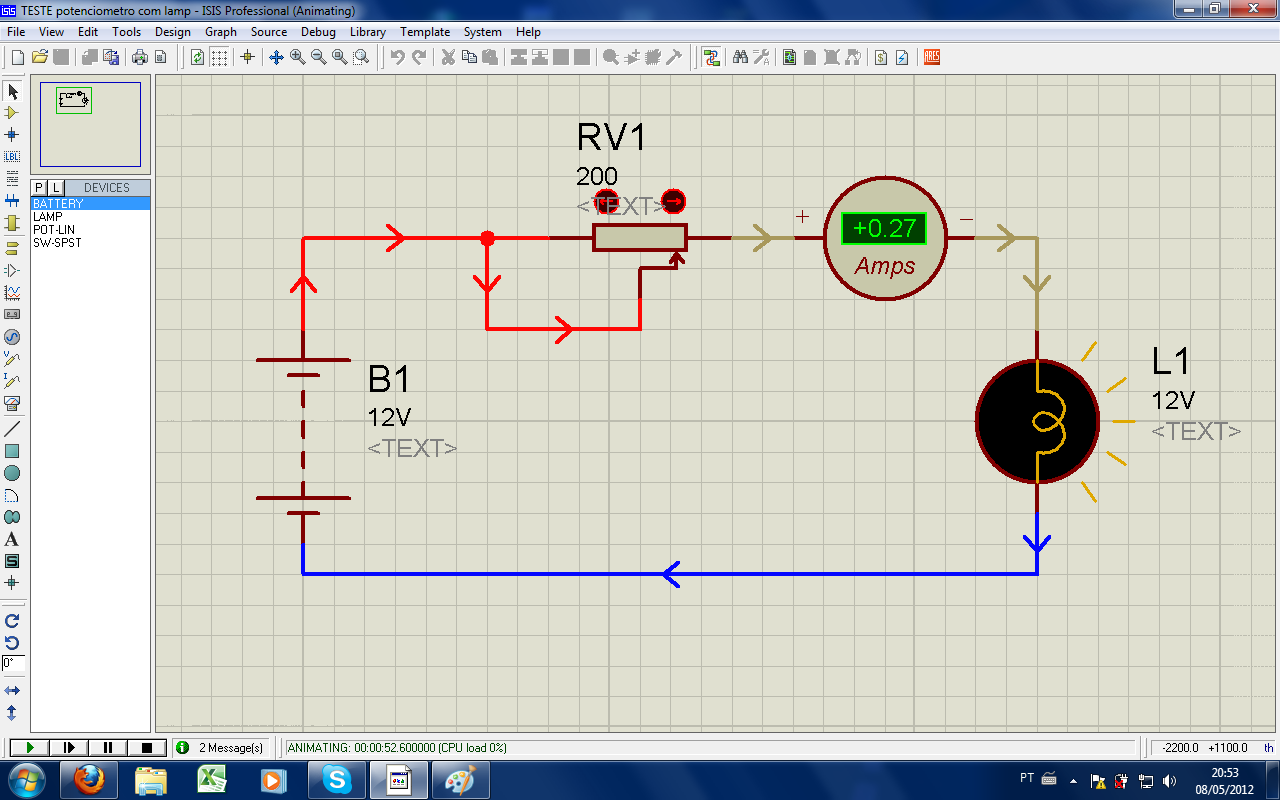
Task: Open the Library menu
Action: (367, 32)
